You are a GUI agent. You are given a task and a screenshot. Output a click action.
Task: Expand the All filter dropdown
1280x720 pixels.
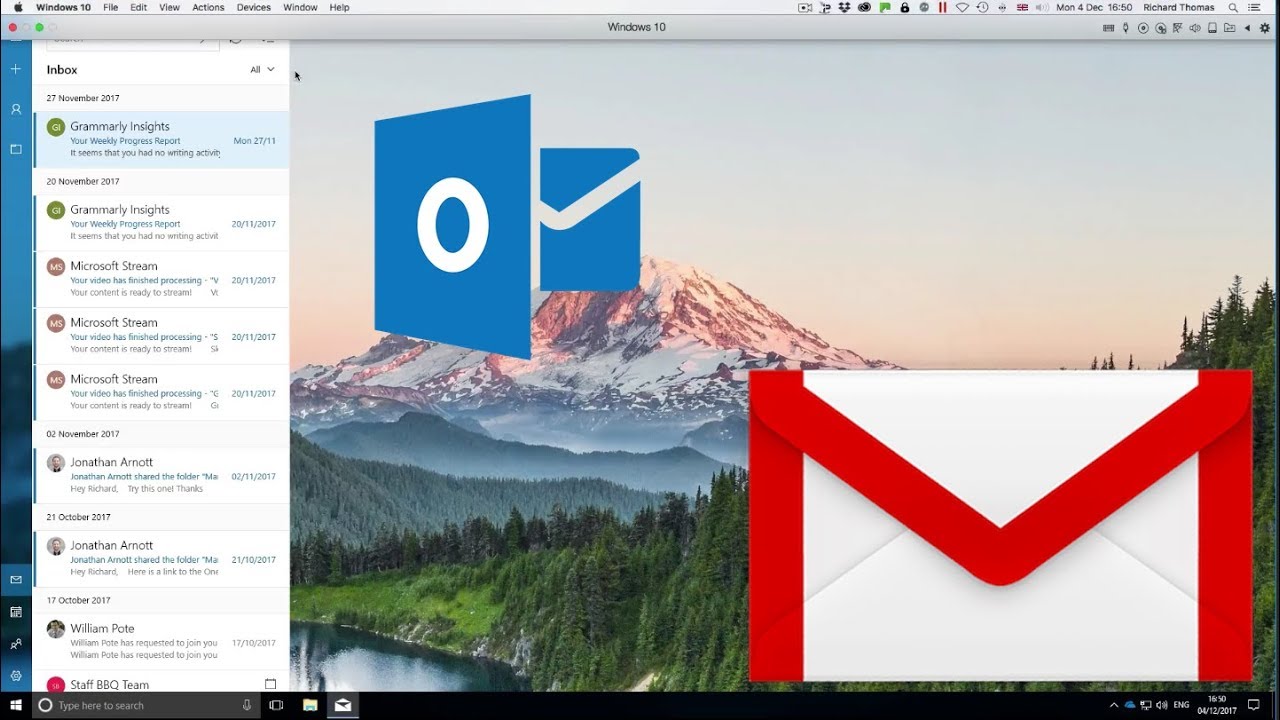262,70
